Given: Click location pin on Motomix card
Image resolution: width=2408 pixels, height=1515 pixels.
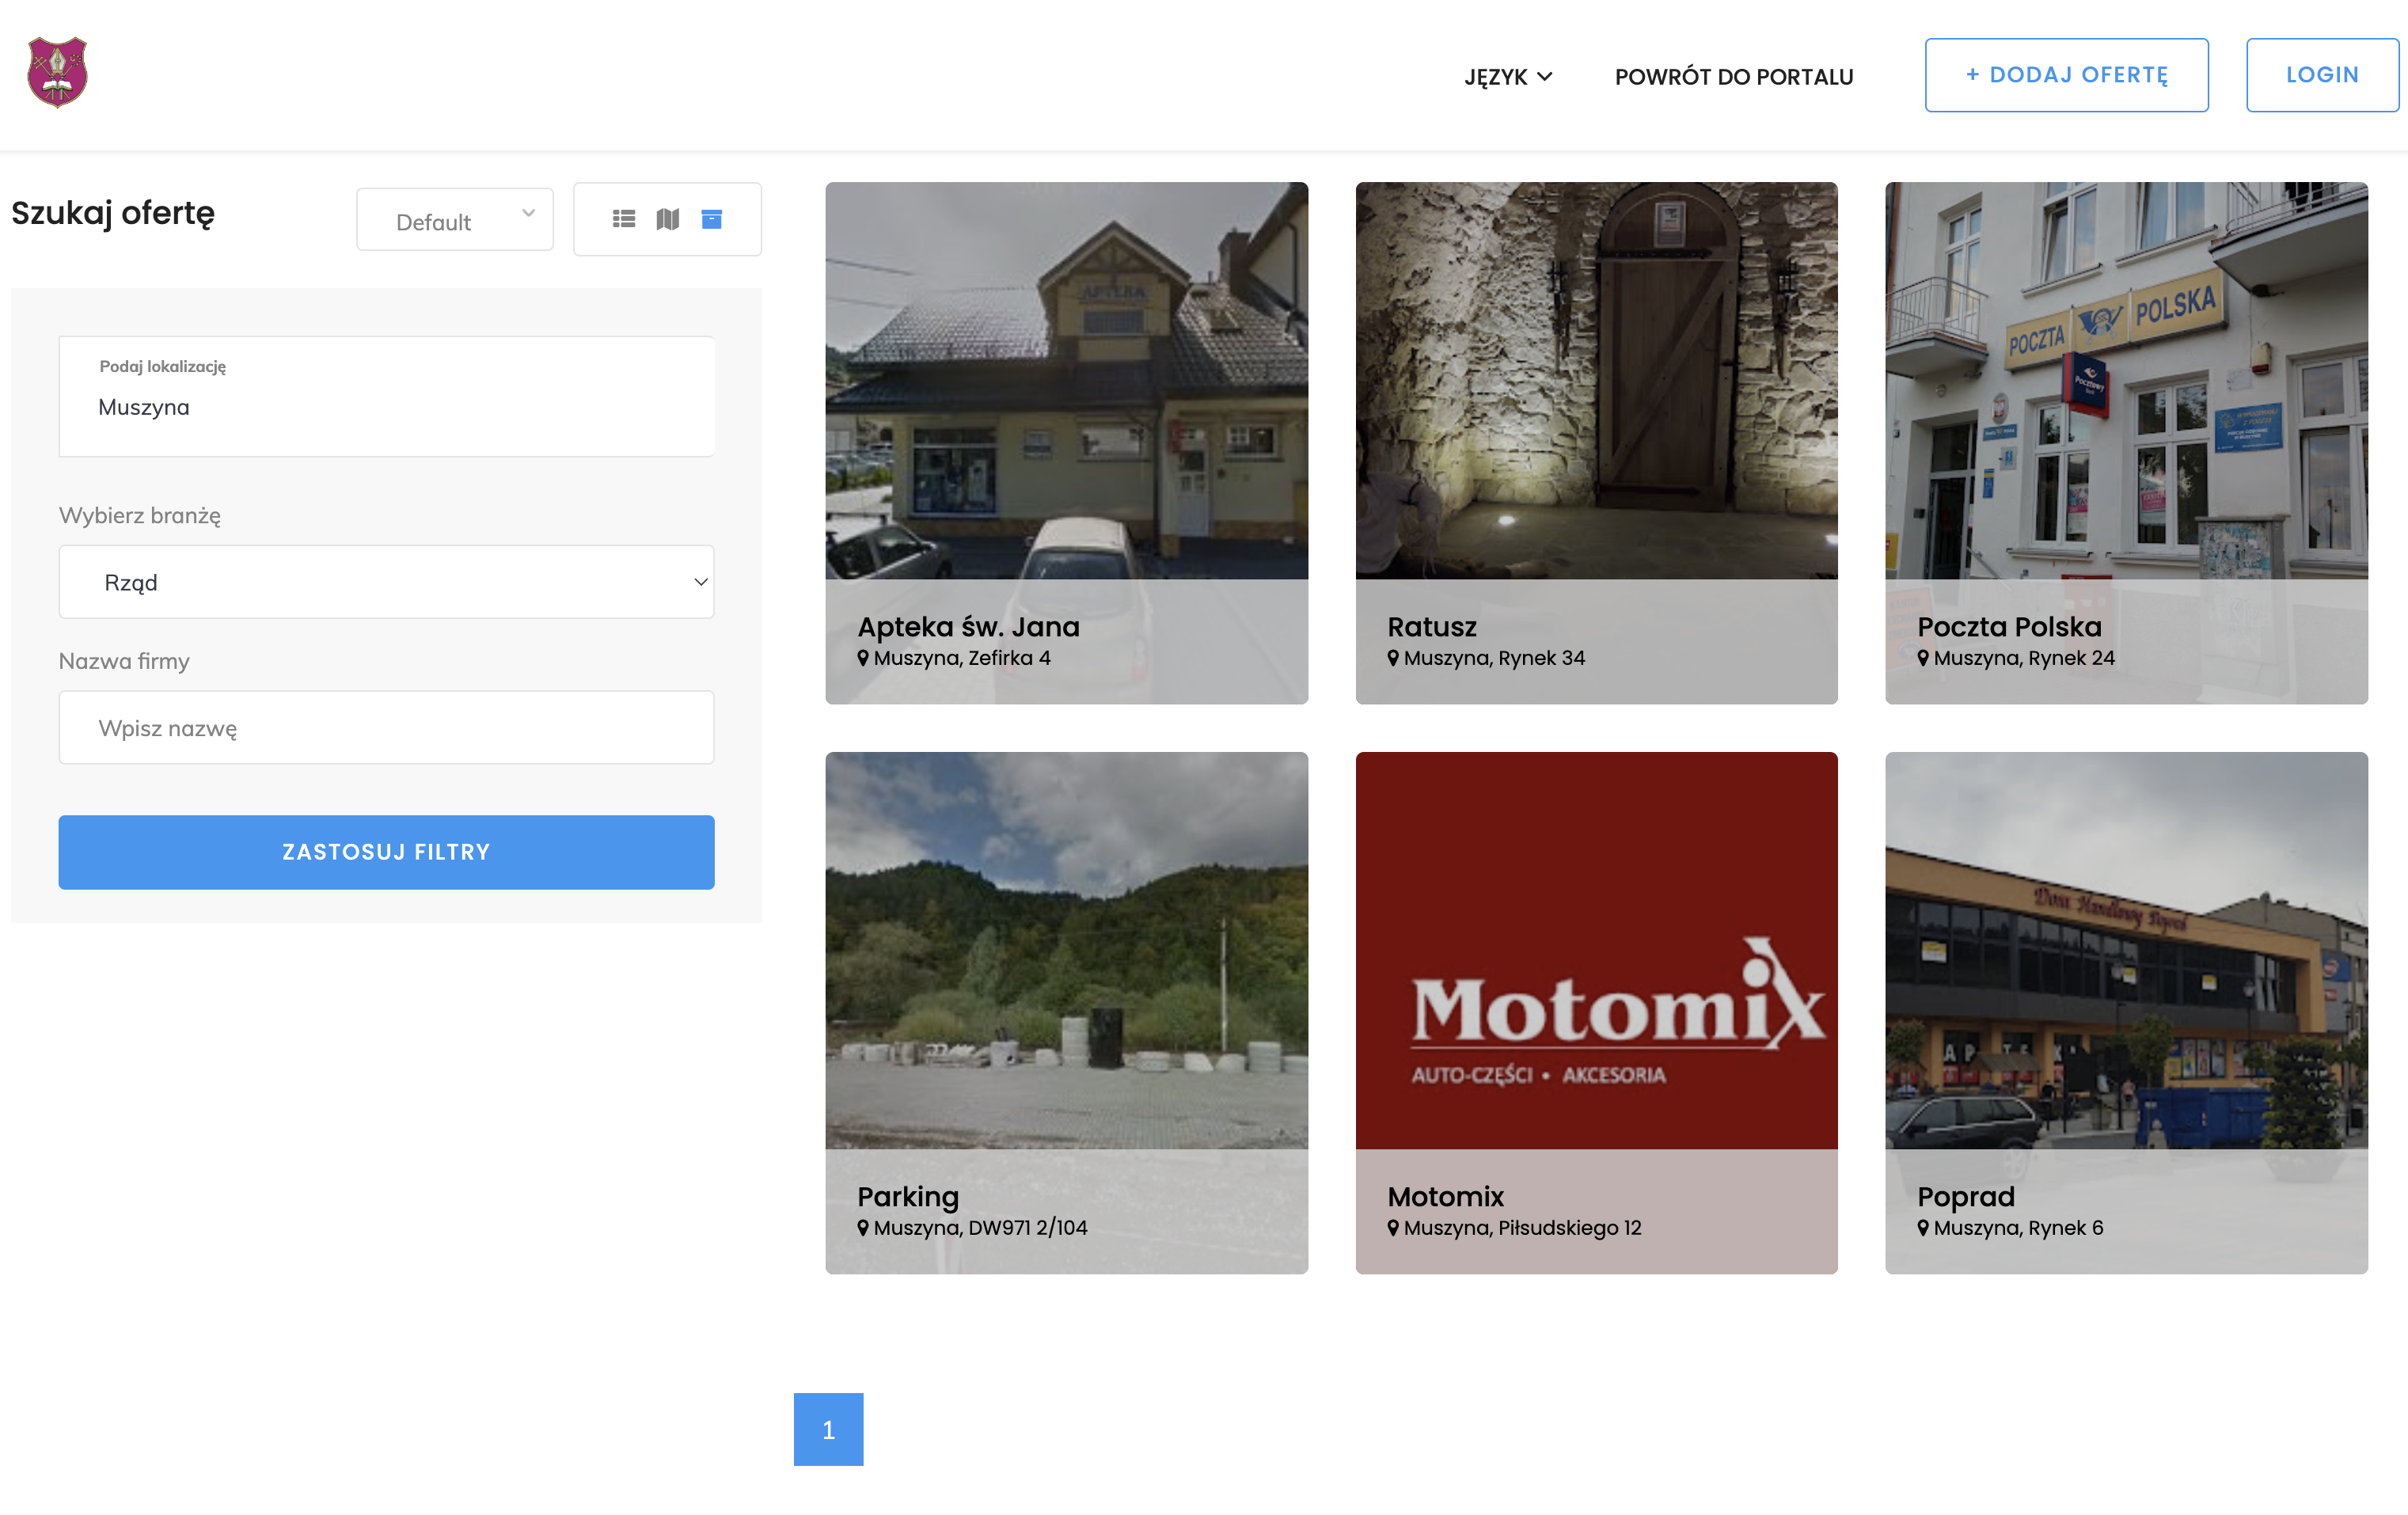Looking at the screenshot, I should 1393,1228.
